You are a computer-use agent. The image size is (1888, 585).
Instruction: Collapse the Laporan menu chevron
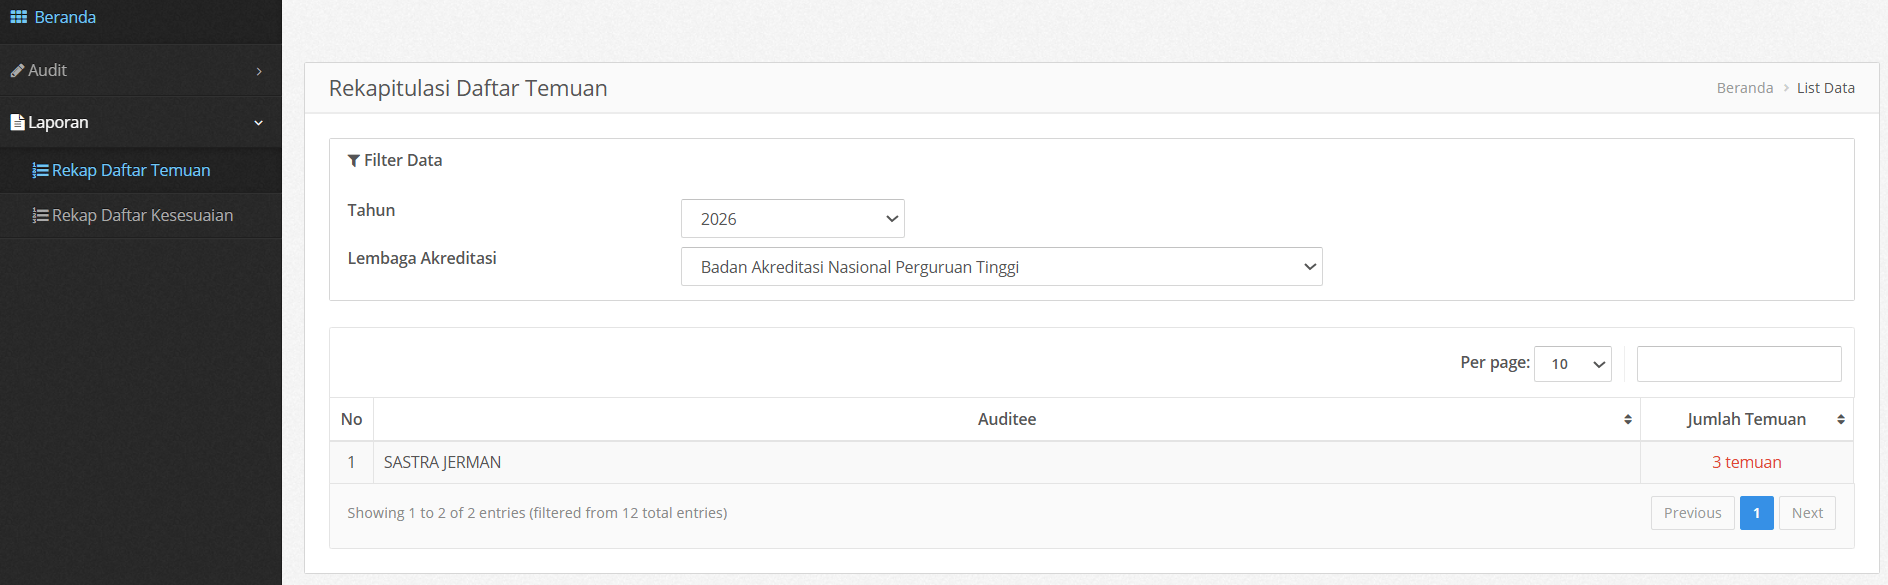tap(259, 123)
